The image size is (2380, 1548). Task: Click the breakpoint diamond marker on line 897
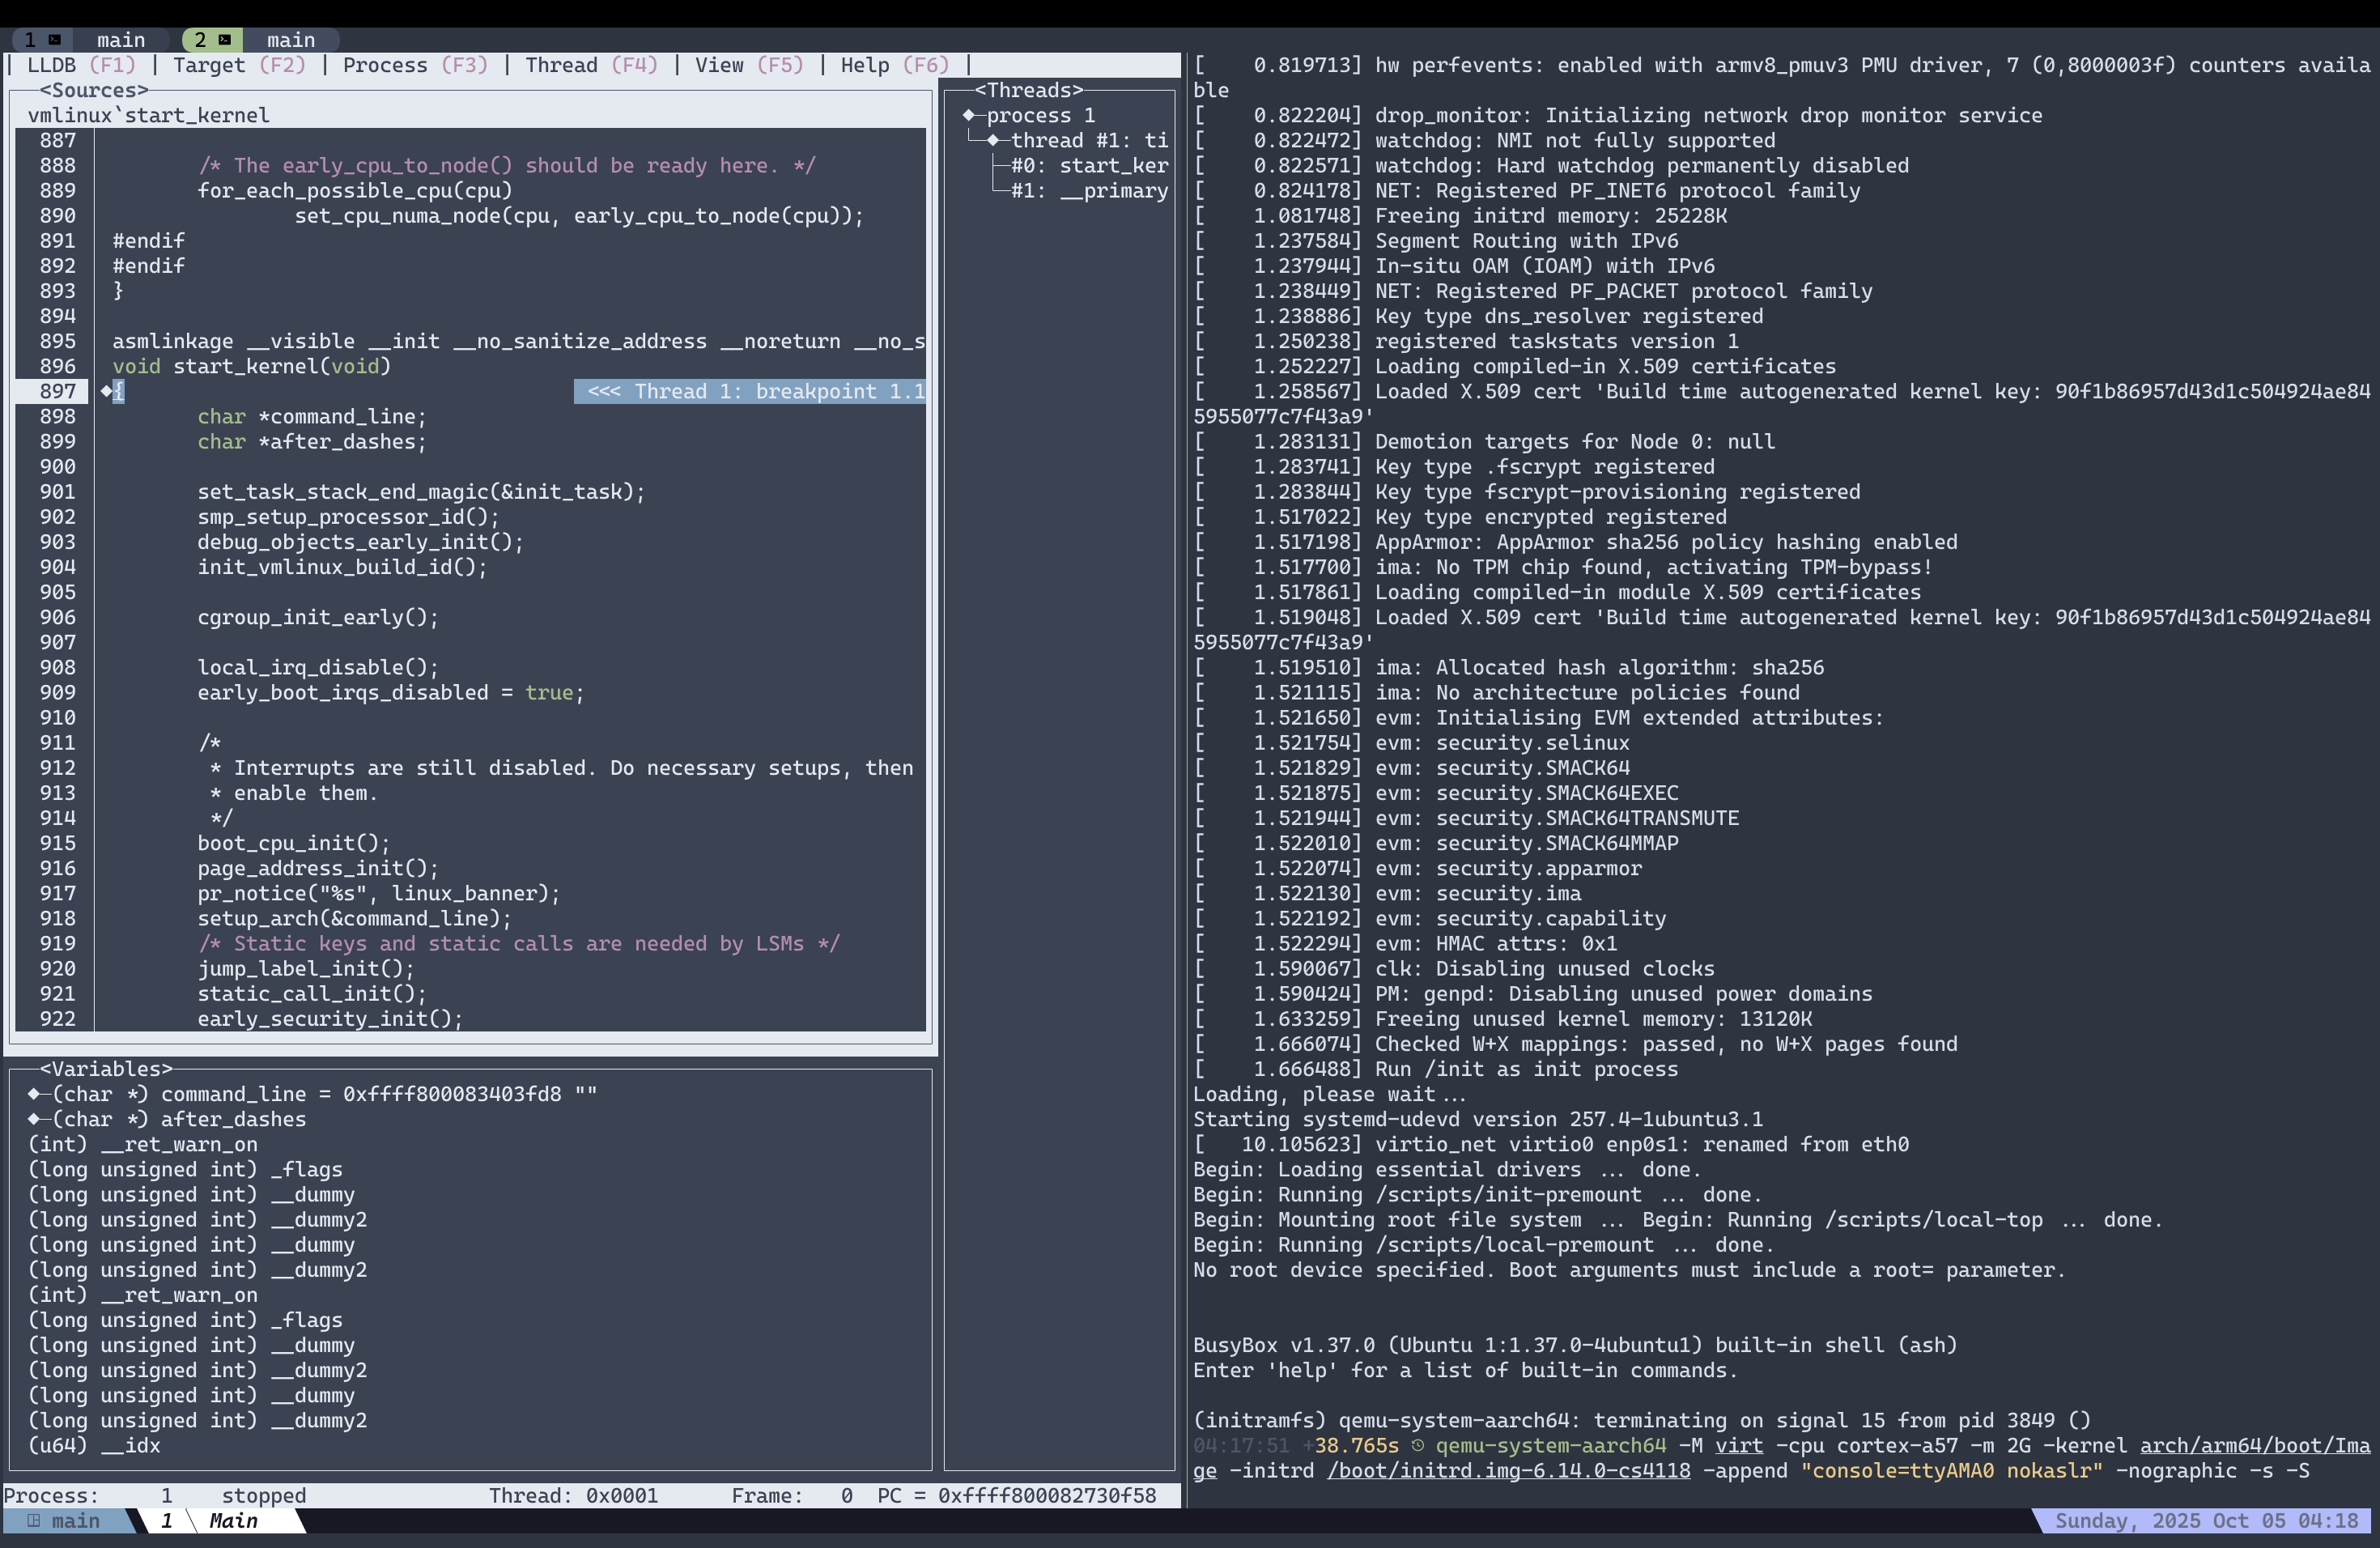coord(106,391)
